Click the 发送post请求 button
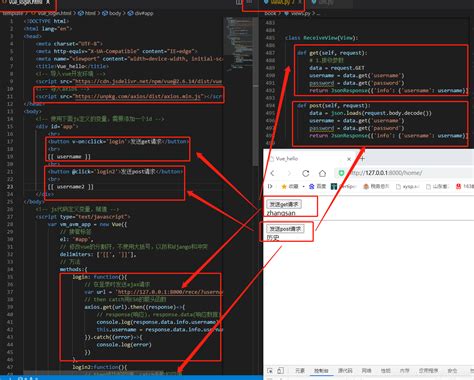The width and height of the screenshot is (474, 380). (285, 229)
